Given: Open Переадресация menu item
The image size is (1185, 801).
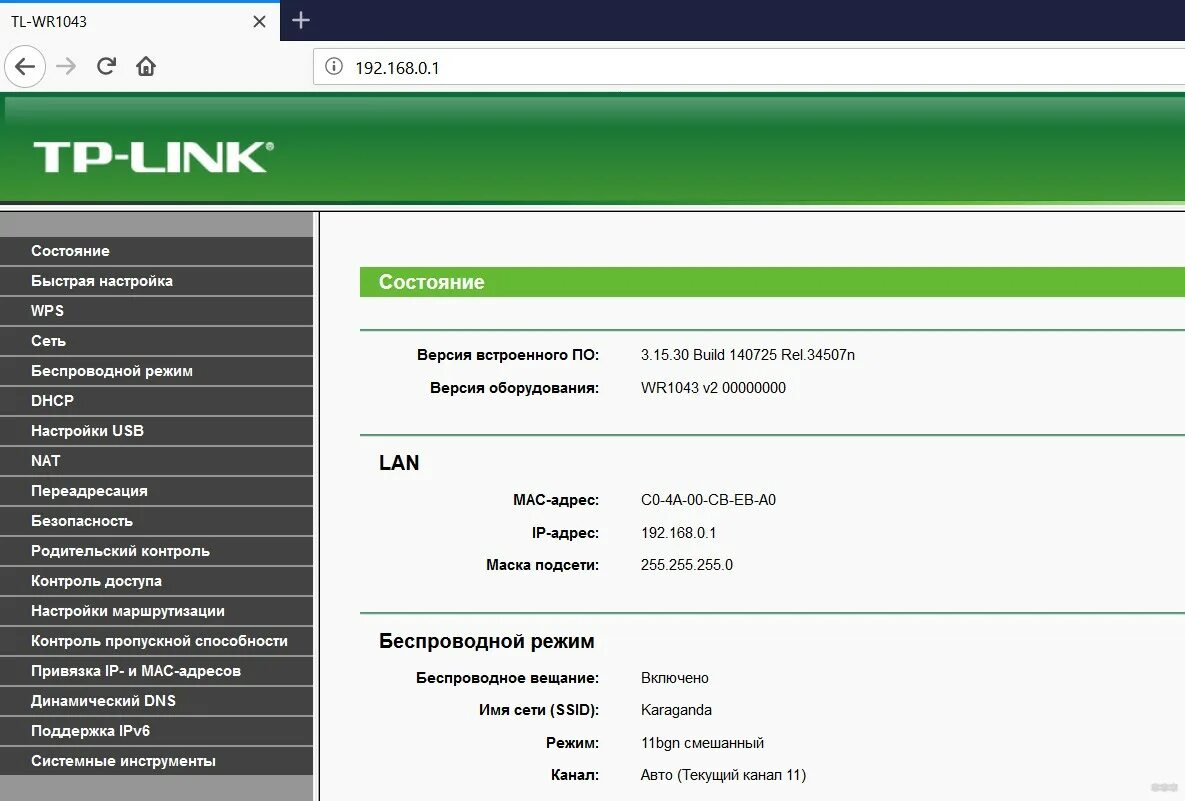Looking at the screenshot, I should pos(156,490).
